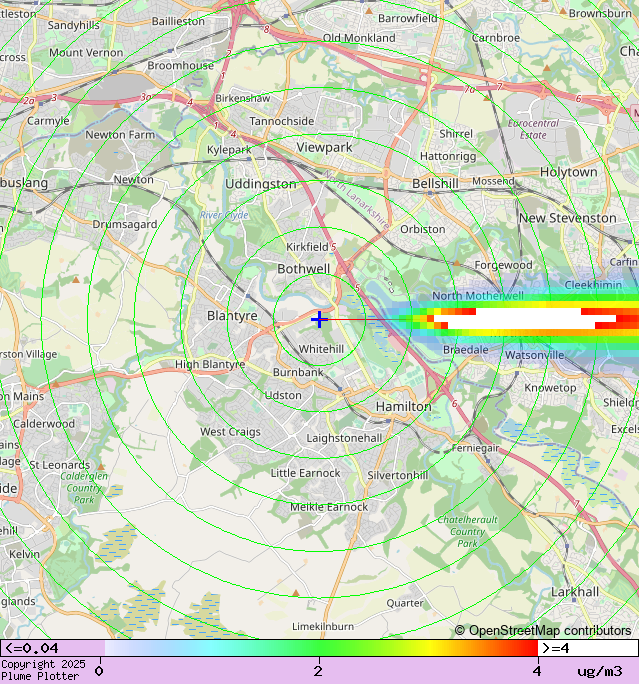
Task: Click the North Lanarkshire boundary label
Action: pyautogui.click(x=356, y=200)
